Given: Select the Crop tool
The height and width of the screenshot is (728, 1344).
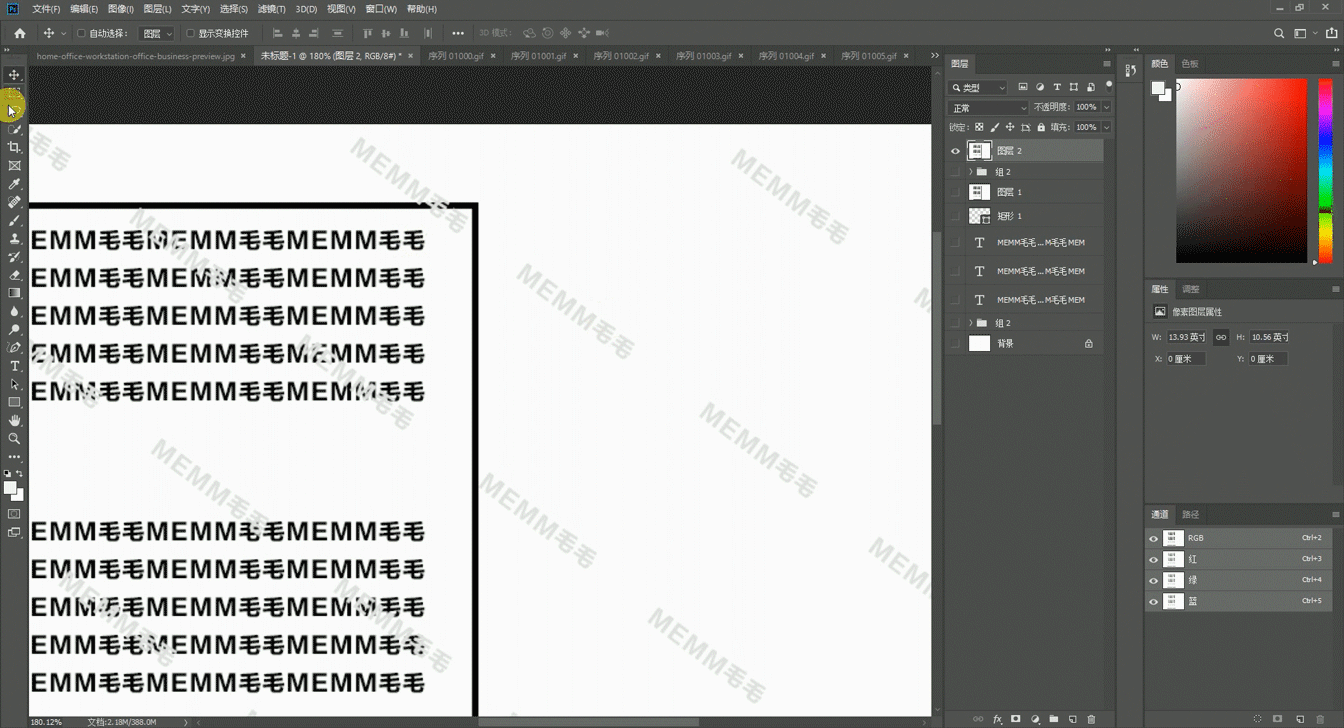Looking at the screenshot, I should point(14,148).
